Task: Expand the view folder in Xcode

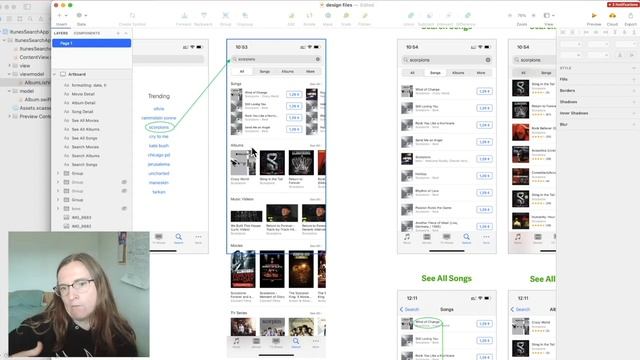Action: coord(10,66)
